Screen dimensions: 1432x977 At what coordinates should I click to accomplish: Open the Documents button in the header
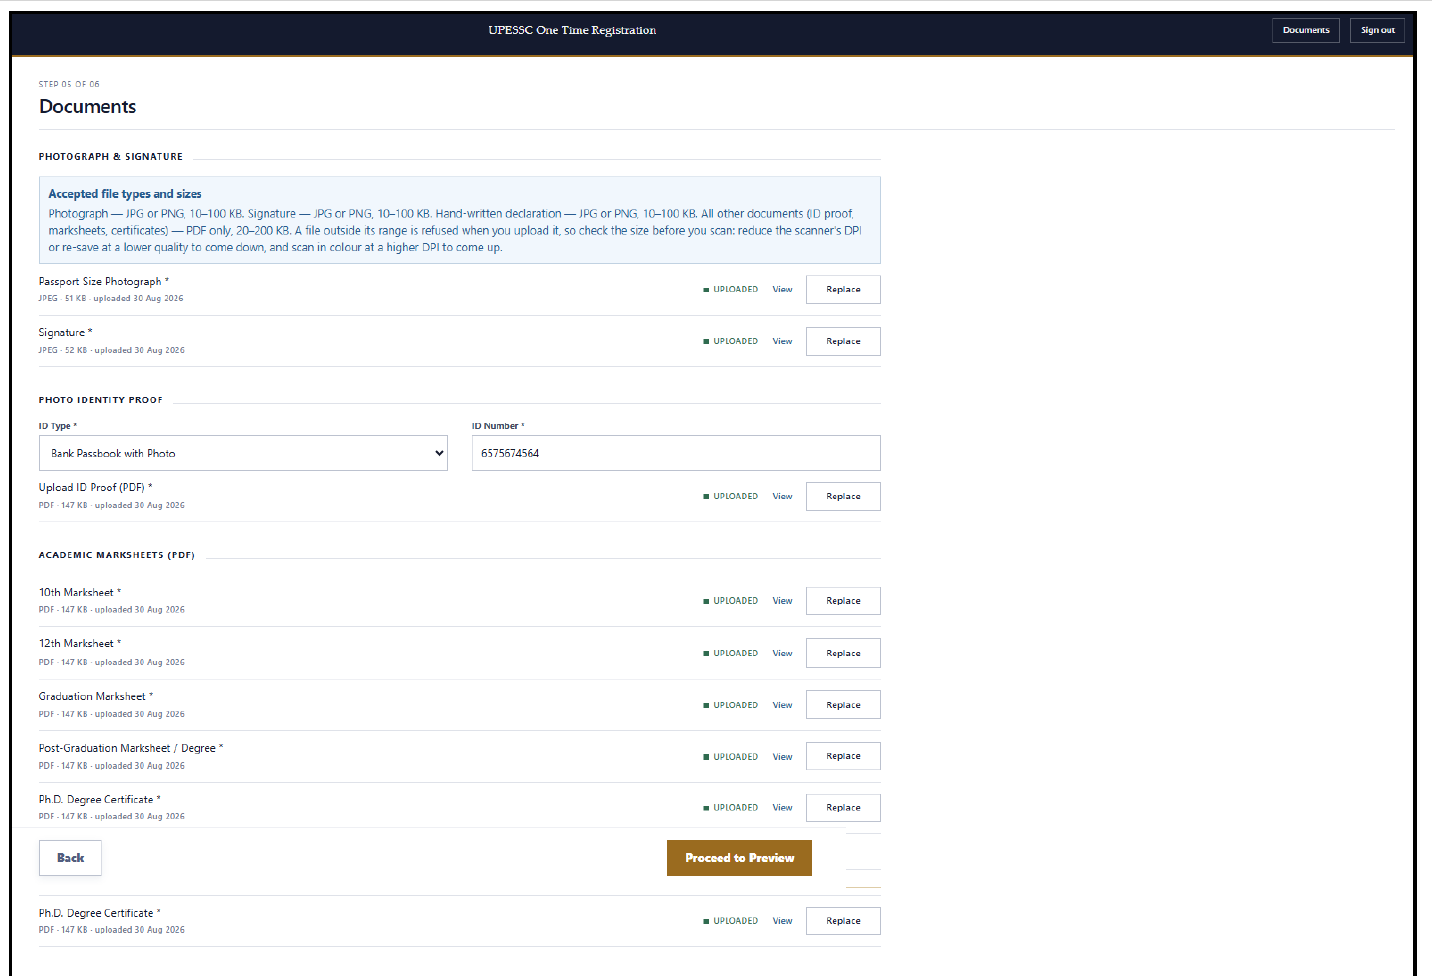tap(1306, 30)
